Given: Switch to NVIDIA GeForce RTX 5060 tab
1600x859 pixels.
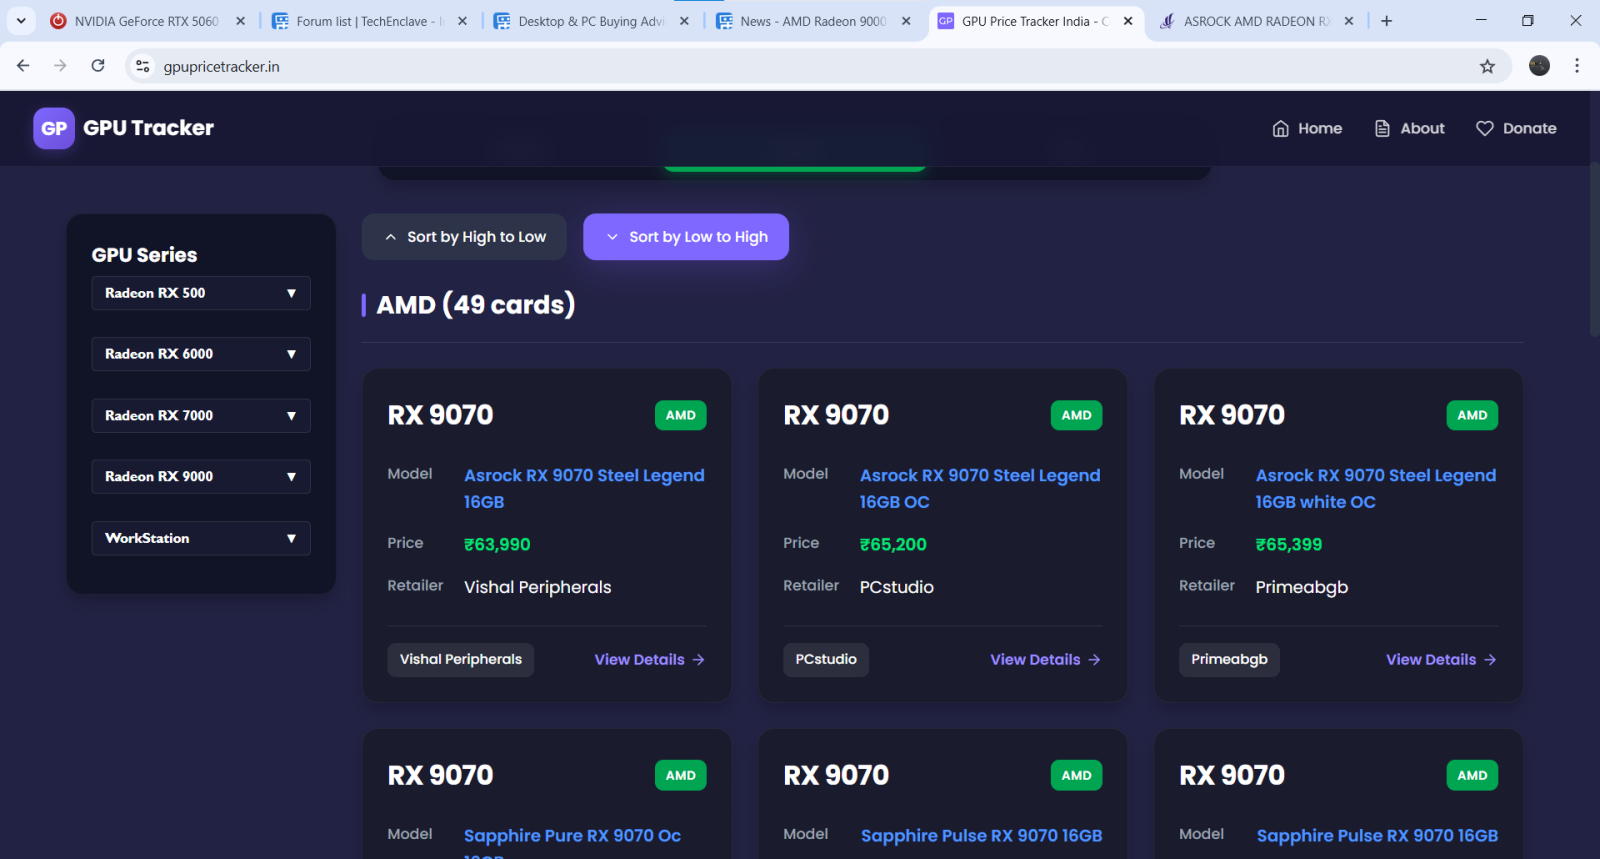Looking at the screenshot, I should (146, 21).
